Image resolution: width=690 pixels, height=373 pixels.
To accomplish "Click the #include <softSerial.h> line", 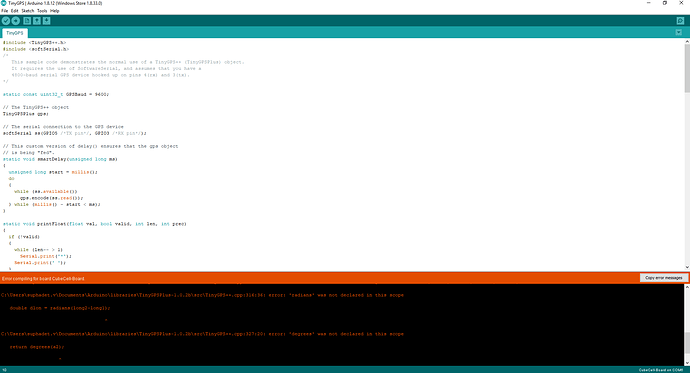I will coord(36,49).
